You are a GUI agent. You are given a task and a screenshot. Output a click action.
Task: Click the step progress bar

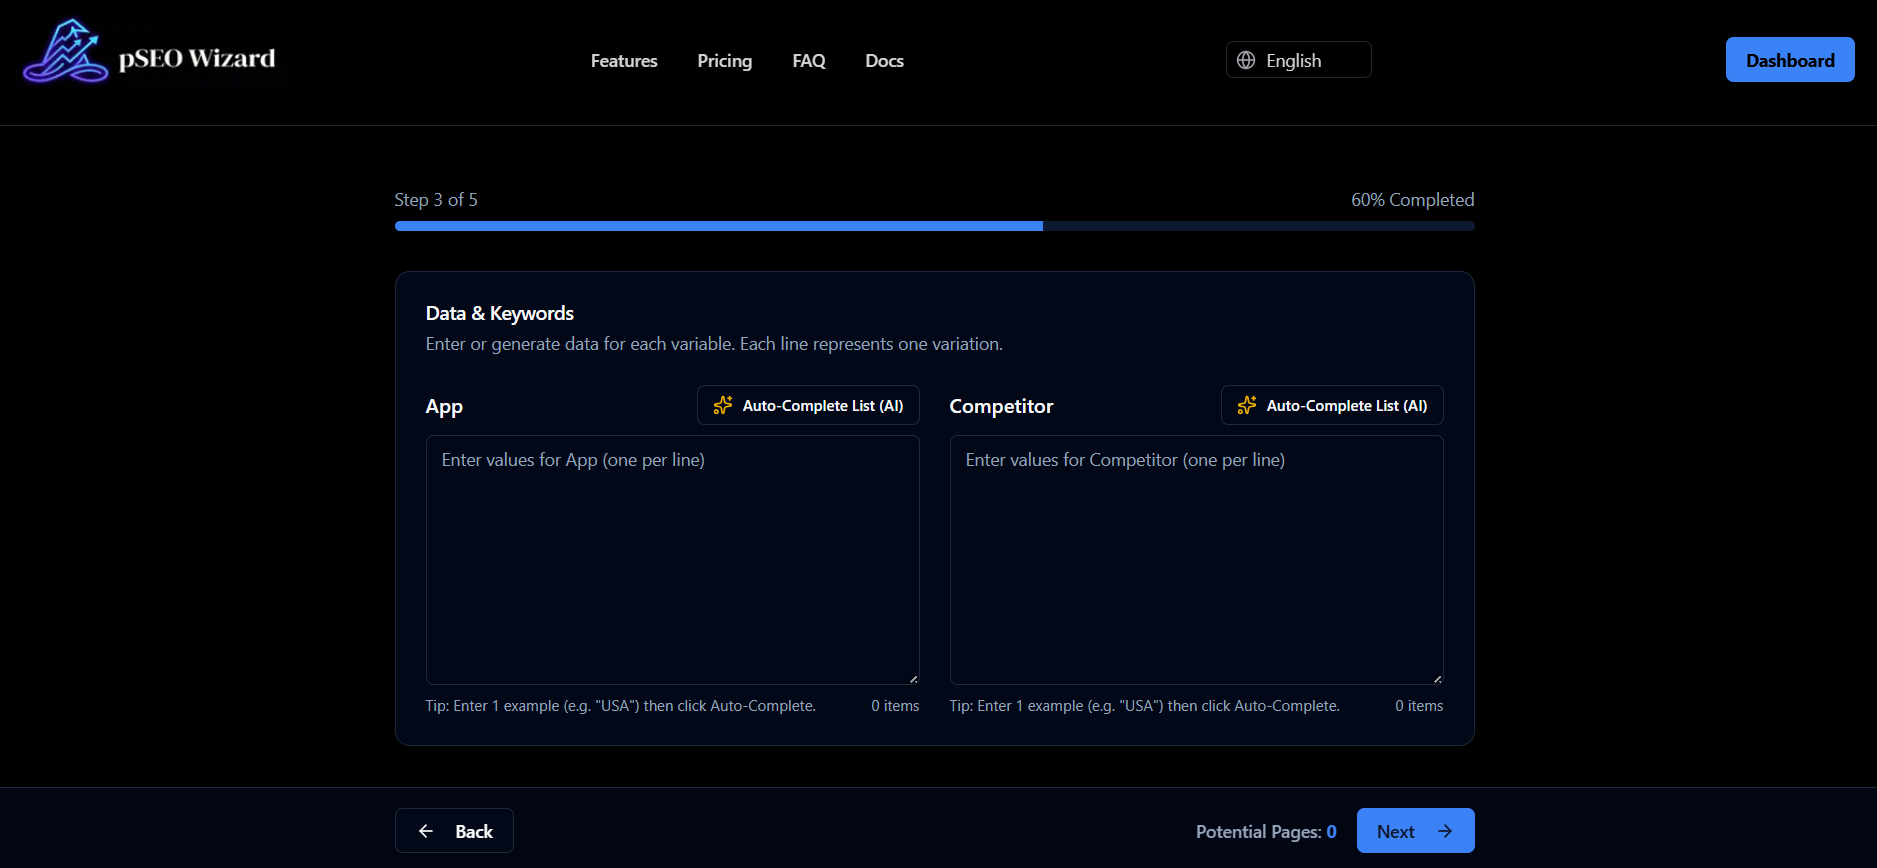click(x=934, y=226)
